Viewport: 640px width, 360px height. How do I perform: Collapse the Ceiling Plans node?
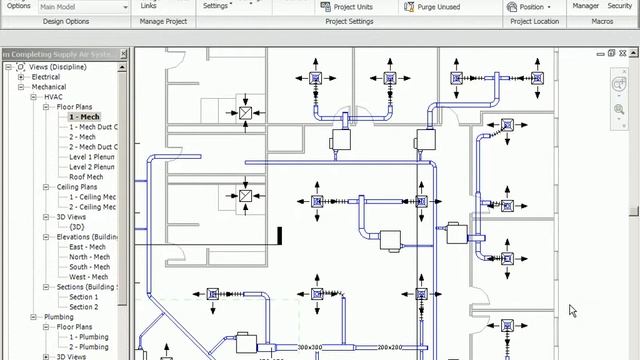click(x=46, y=187)
